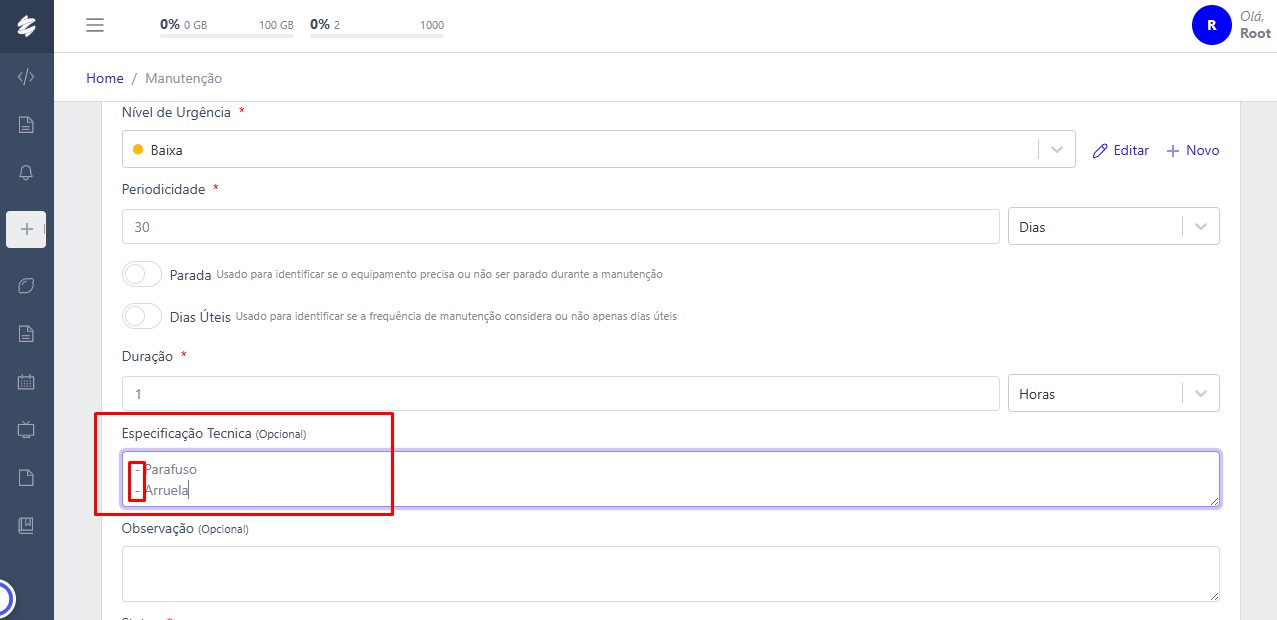1277x620 pixels.
Task: Click the hamburger menu icon
Action: [95, 26]
